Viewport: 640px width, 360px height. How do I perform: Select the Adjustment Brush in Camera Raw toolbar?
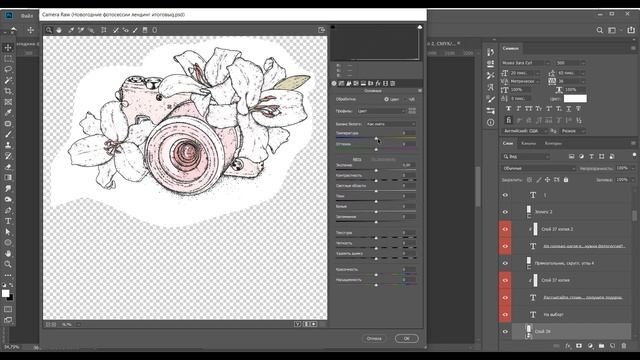click(x=135, y=30)
